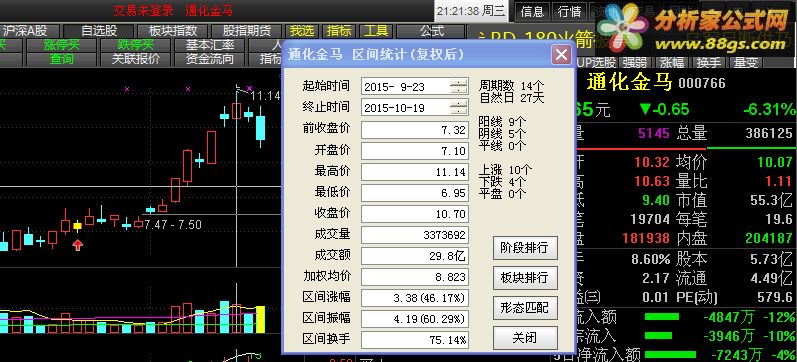Open the 资金流向 view
The width and height of the screenshot is (797, 362).
pyautogui.click(x=209, y=59)
